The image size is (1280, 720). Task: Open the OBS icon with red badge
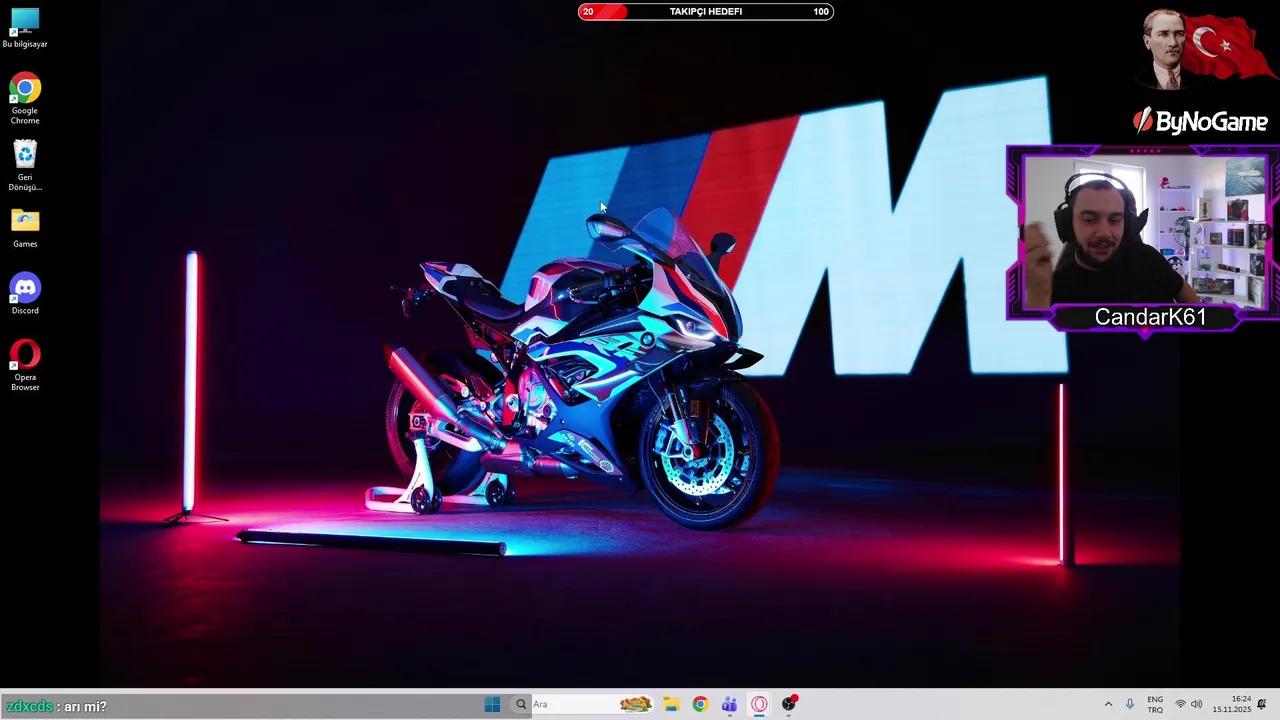[x=789, y=704]
